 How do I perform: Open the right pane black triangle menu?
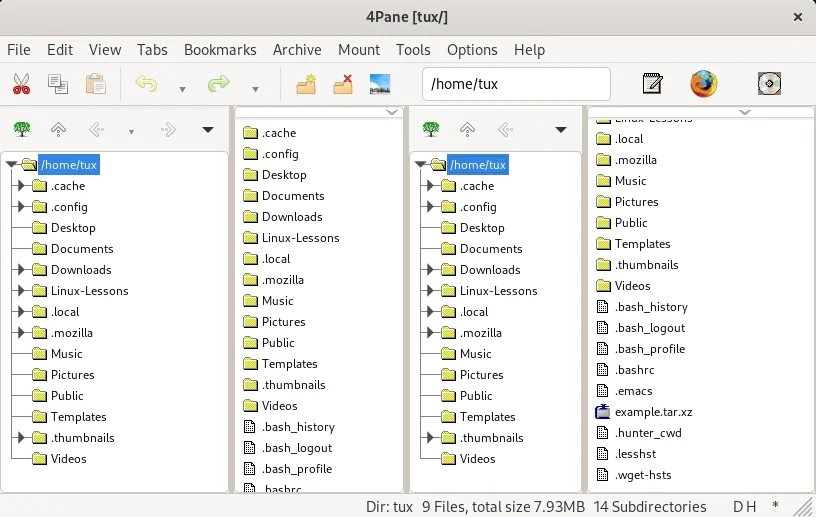click(560, 130)
